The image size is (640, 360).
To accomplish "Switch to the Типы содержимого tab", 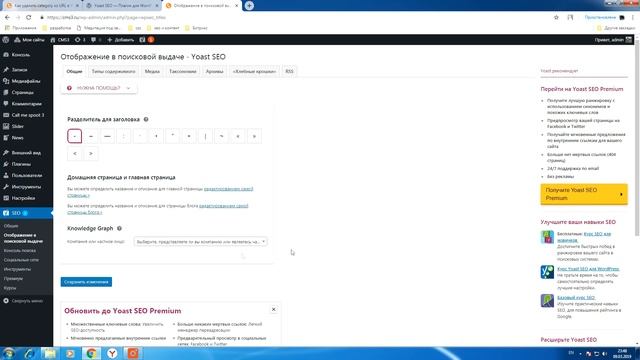I will (113, 71).
